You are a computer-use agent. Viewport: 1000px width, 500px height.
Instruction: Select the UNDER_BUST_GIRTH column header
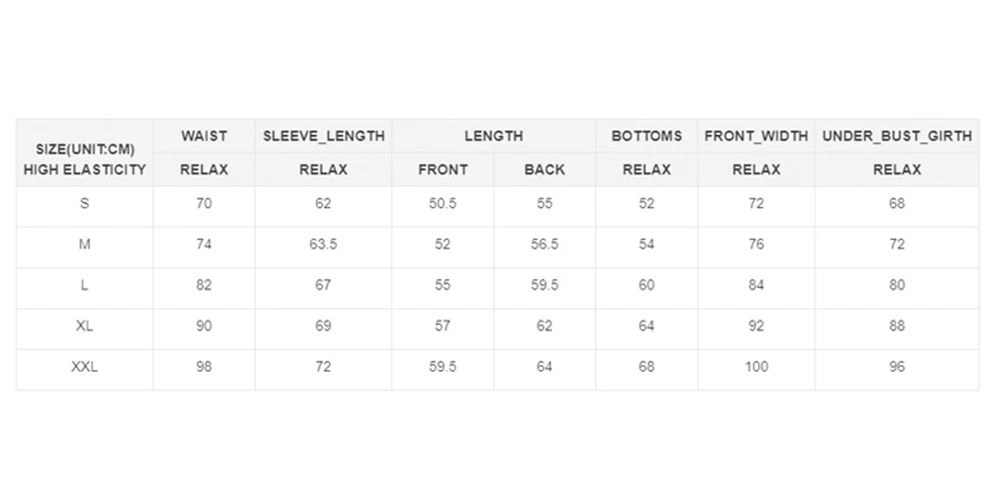(896, 136)
